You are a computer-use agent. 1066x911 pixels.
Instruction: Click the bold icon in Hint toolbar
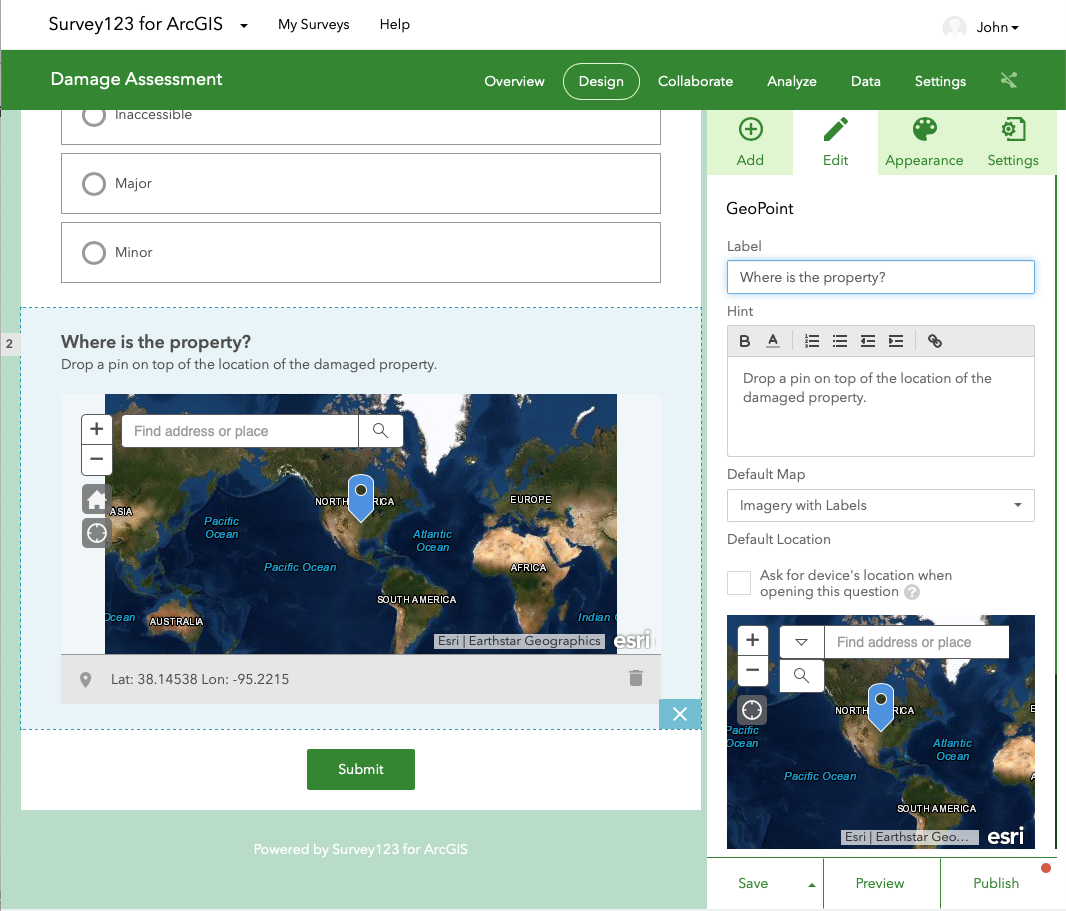745,341
